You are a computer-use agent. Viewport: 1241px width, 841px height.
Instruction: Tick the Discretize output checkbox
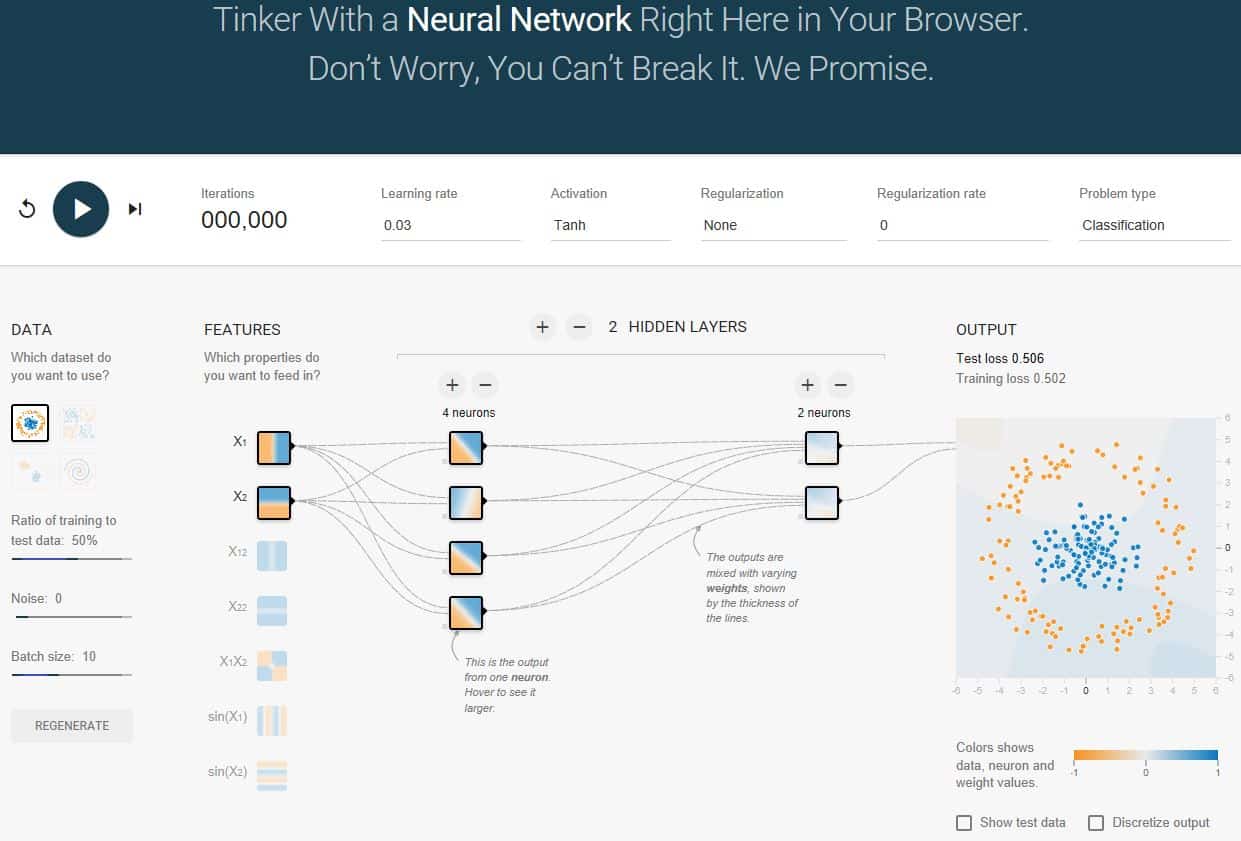[x=1096, y=823]
